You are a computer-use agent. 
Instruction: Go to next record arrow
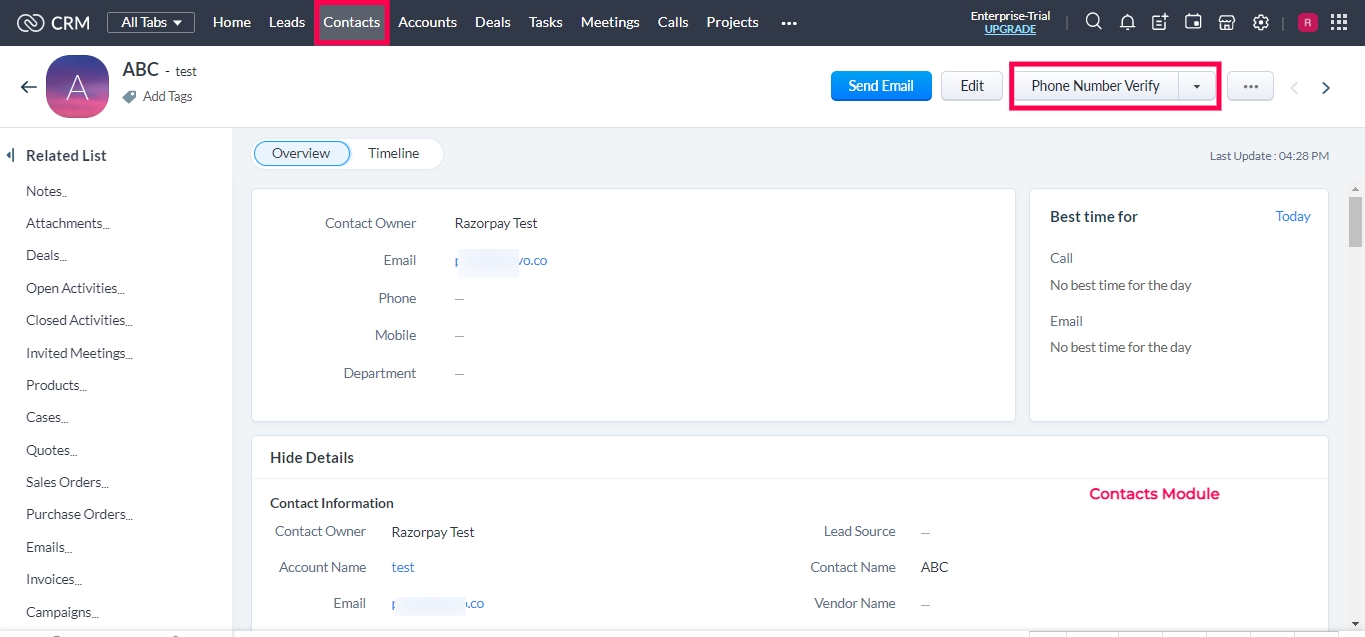1326,88
